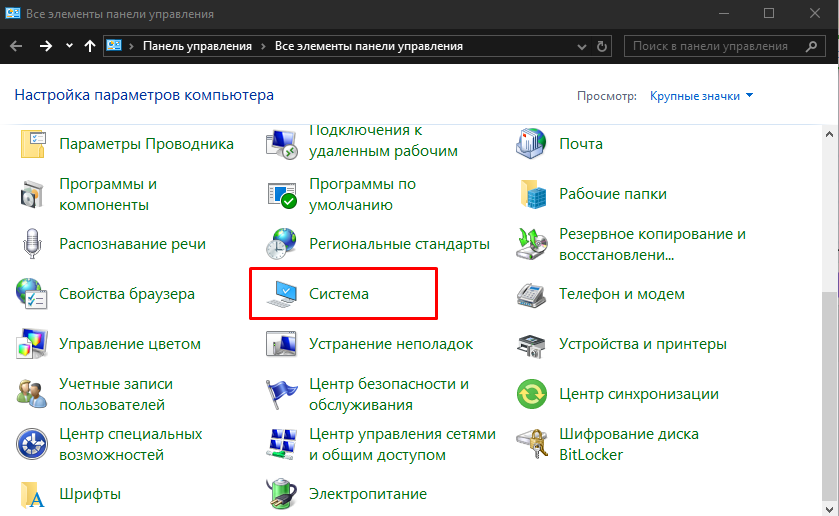Open the Электропитание power options icon

click(282, 494)
